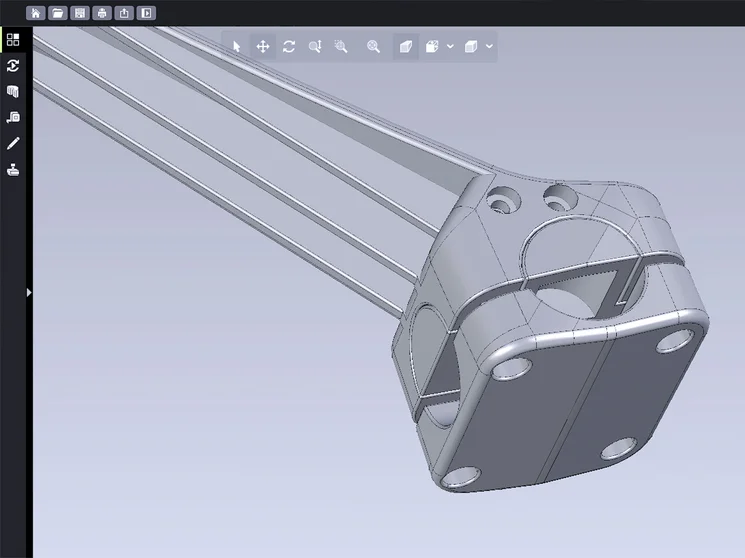Choose the arrow select pointer tool
Screen dimensions: 745x558
tap(237, 47)
